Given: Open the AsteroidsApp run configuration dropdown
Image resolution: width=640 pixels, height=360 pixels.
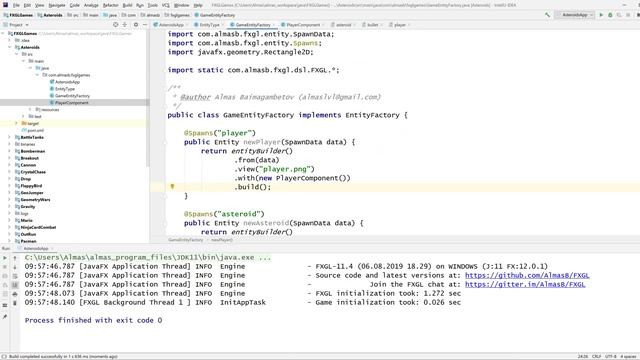Looking at the screenshot, I should (574, 15).
